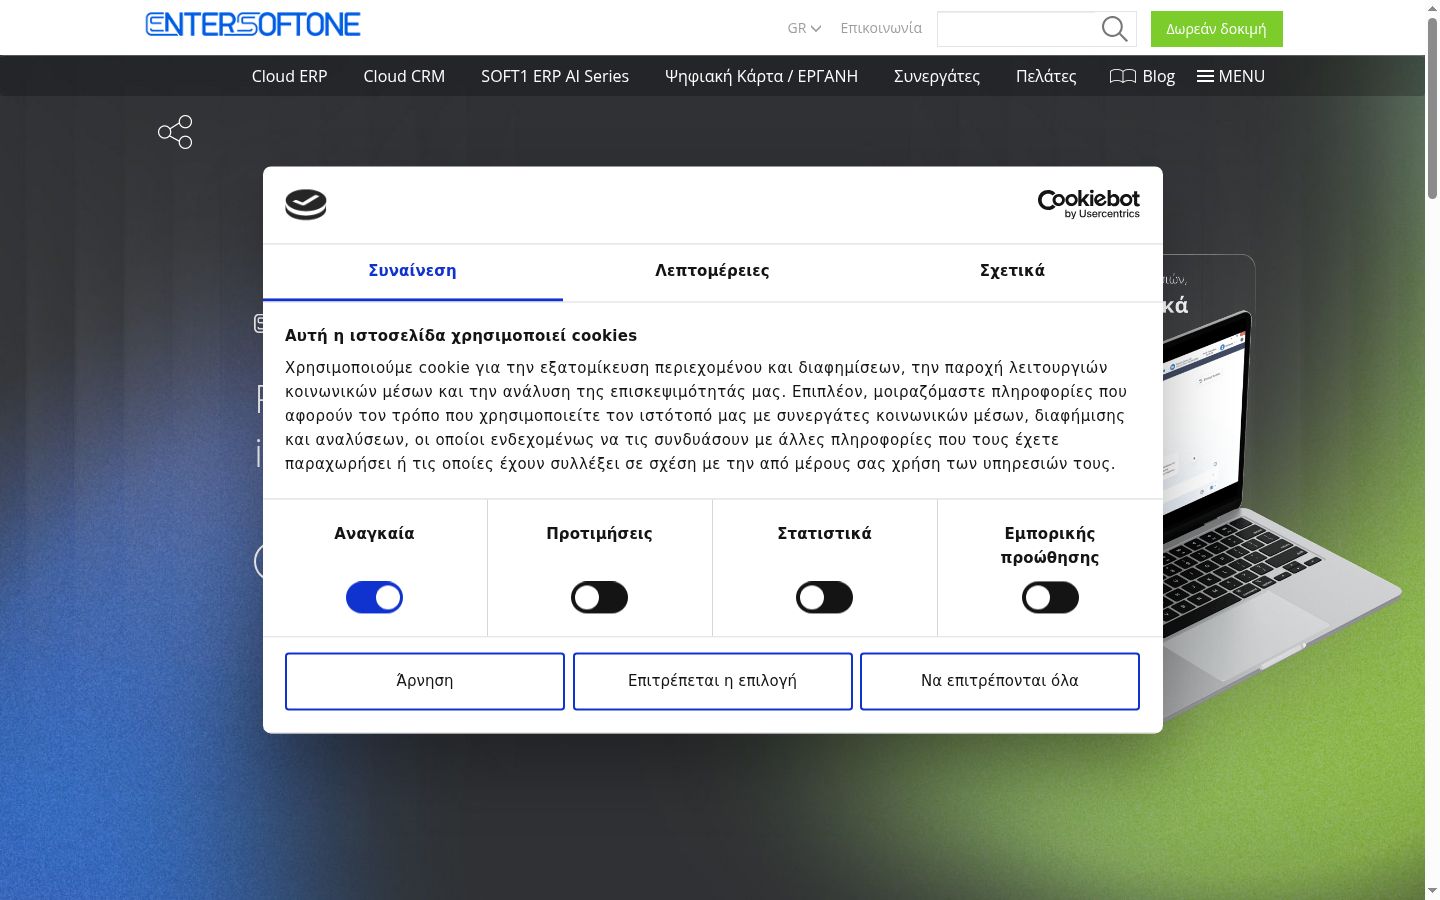The height and width of the screenshot is (900, 1440).
Task: Click the EntersoftOne logo
Action: [x=253, y=25]
